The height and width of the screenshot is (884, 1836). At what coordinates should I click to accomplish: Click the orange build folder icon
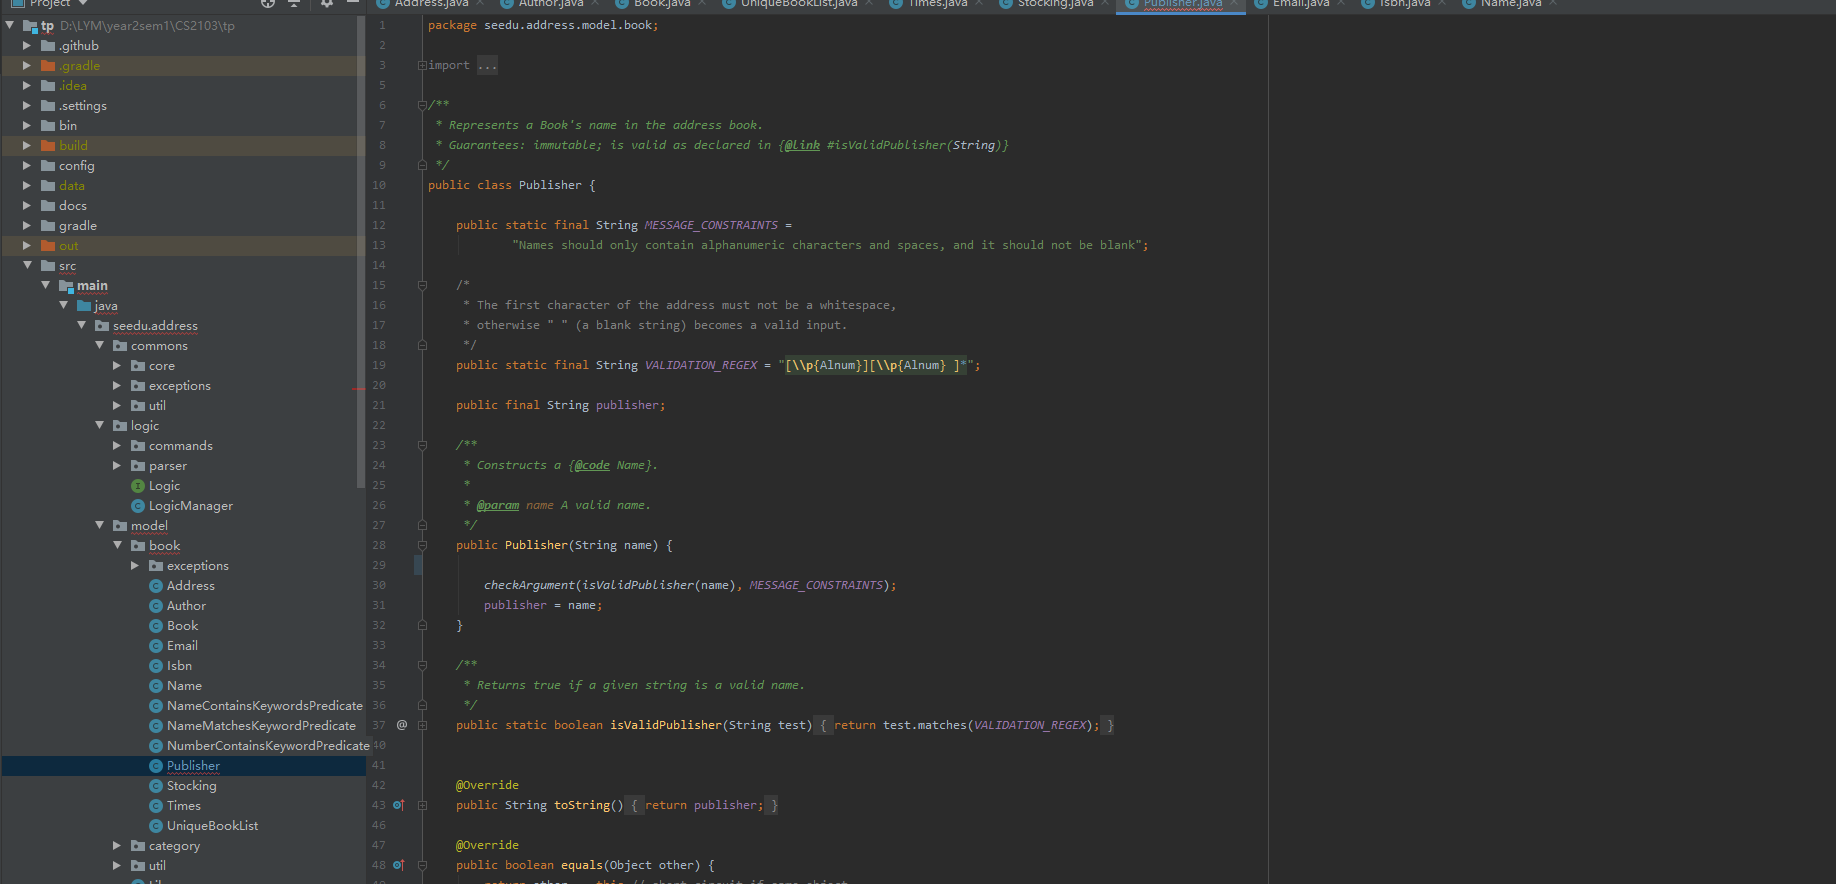point(48,146)
